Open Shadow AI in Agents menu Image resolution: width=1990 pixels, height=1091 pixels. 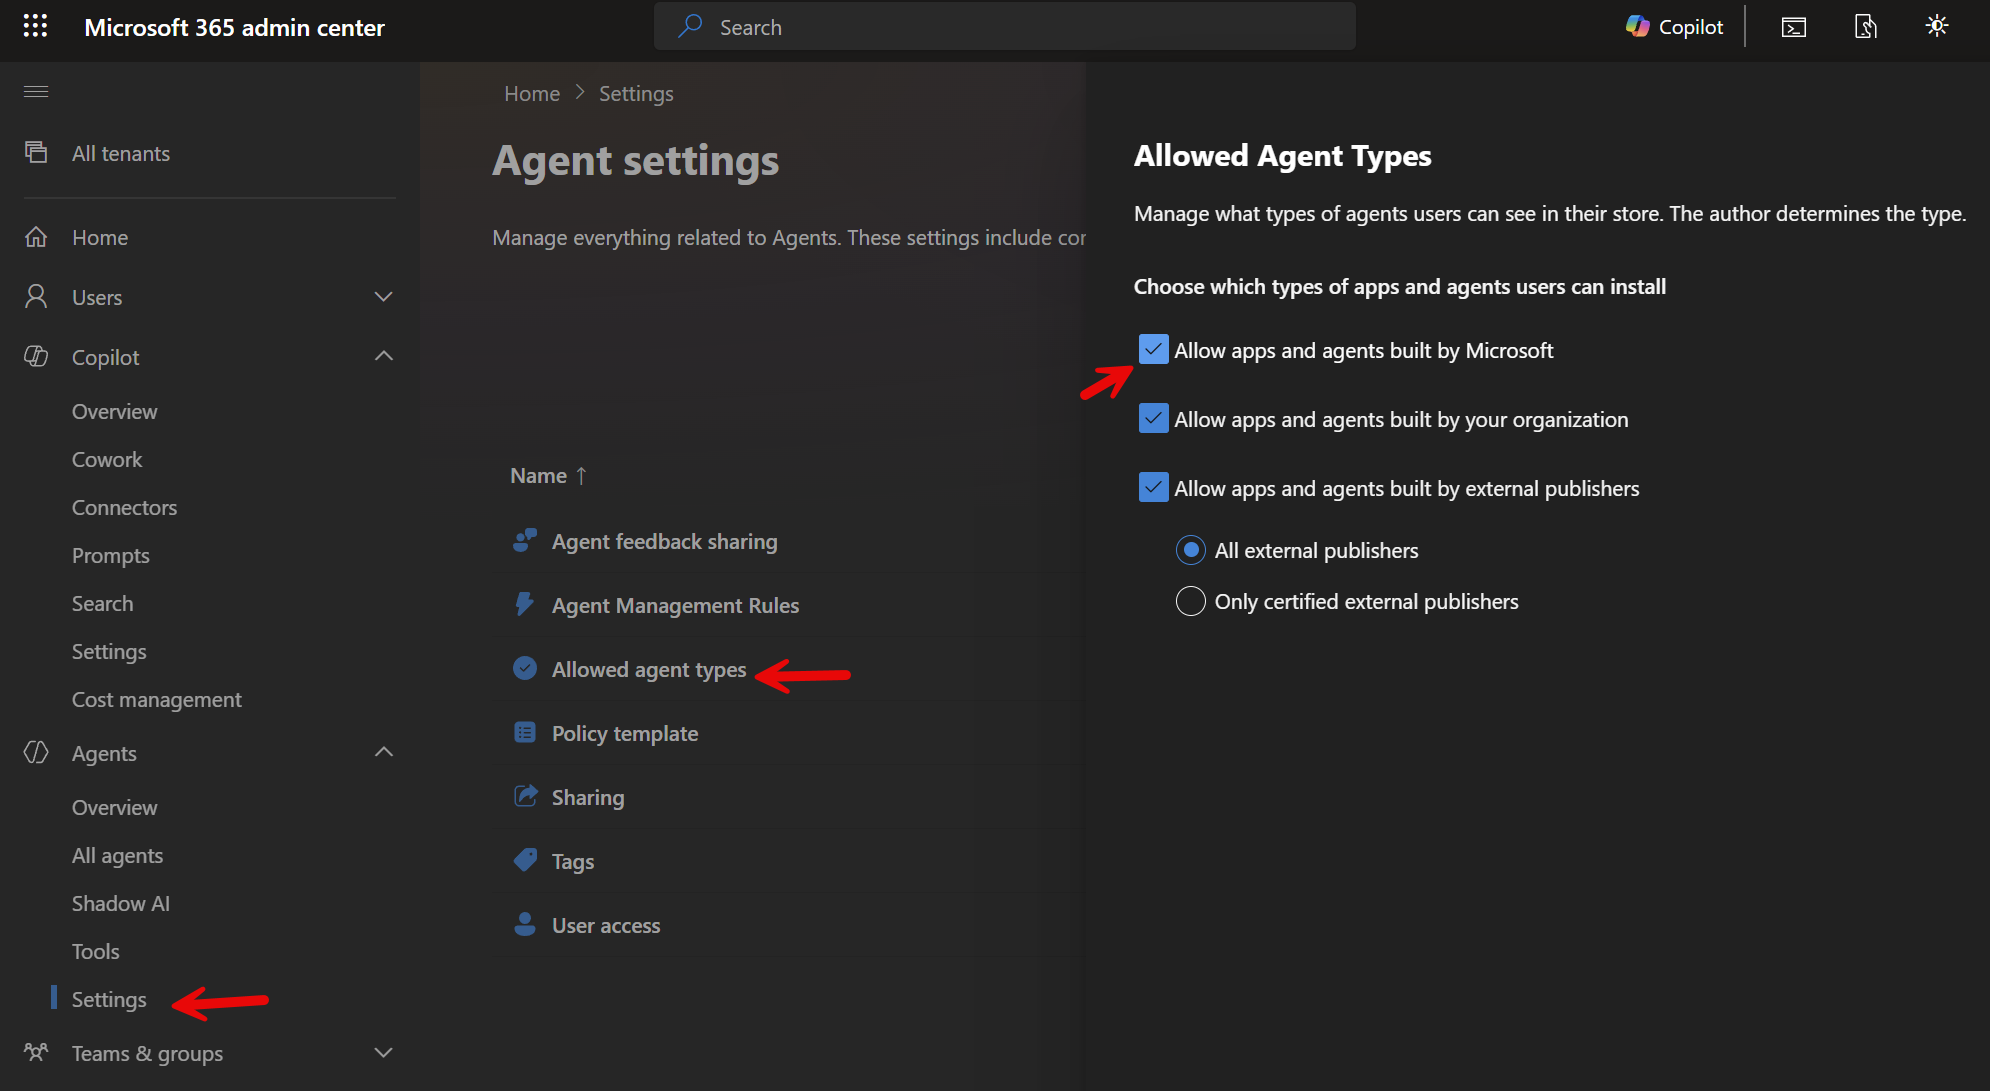(x=121, y=903)
